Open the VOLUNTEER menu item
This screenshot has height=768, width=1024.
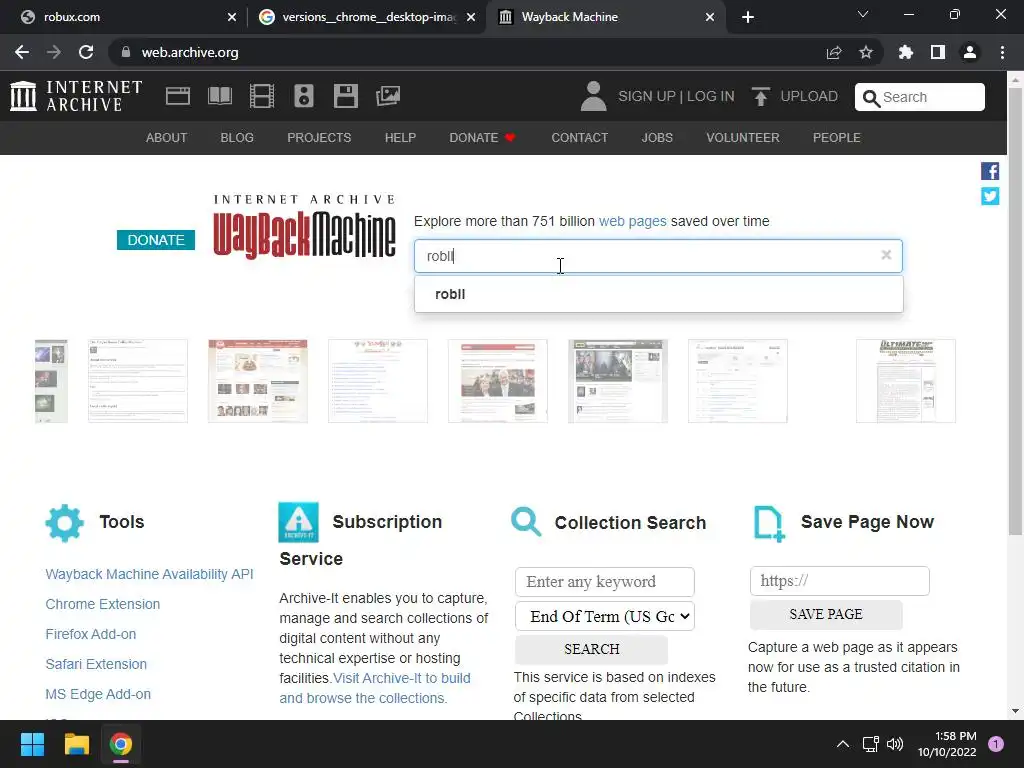coord(743,138)
